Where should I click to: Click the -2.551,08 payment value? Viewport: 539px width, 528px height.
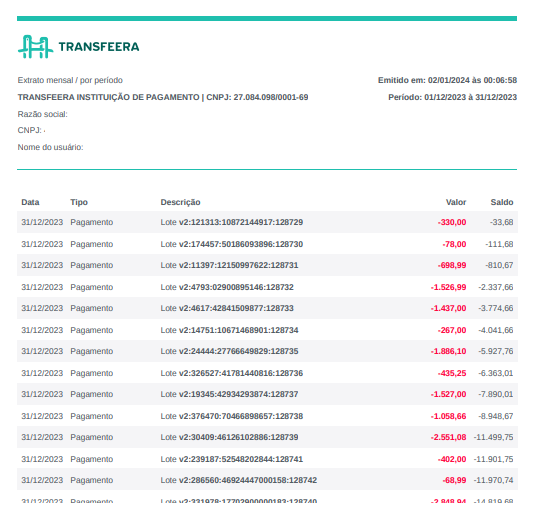coord(449,437)
